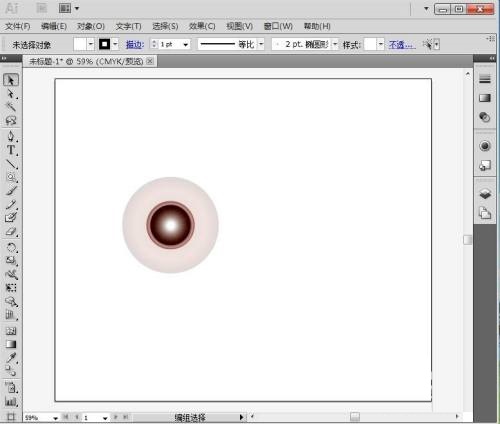
Task: Open the 编辑(E) menu
Action: (54, 26)
